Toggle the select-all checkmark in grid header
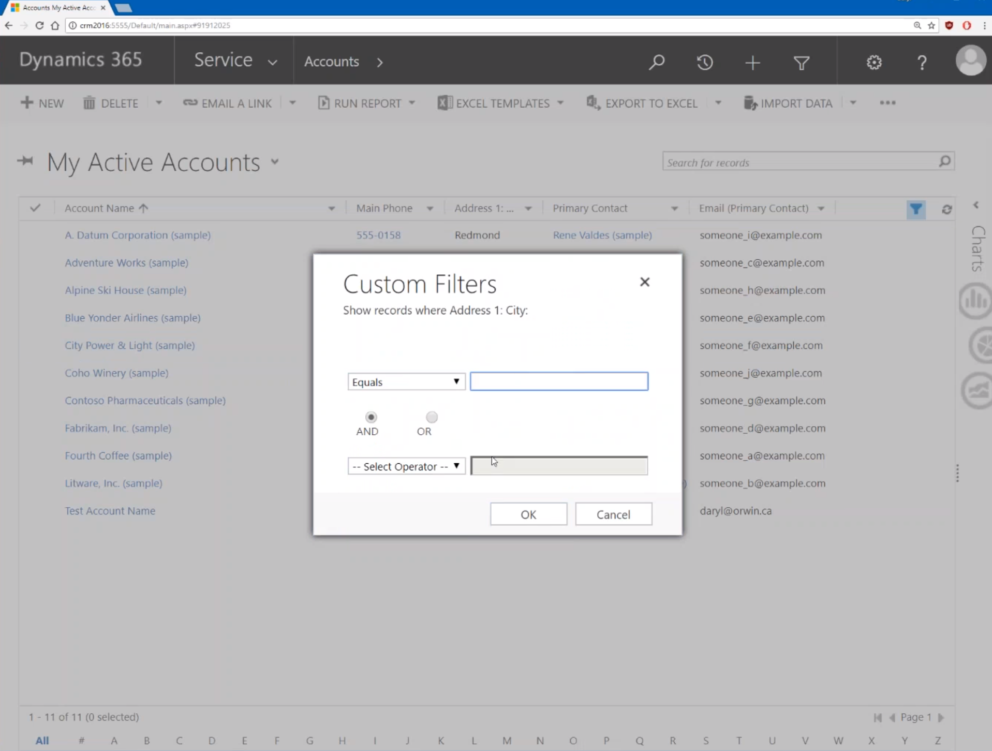The width and height of the screenshot is (992, 751). pos(35,208)
